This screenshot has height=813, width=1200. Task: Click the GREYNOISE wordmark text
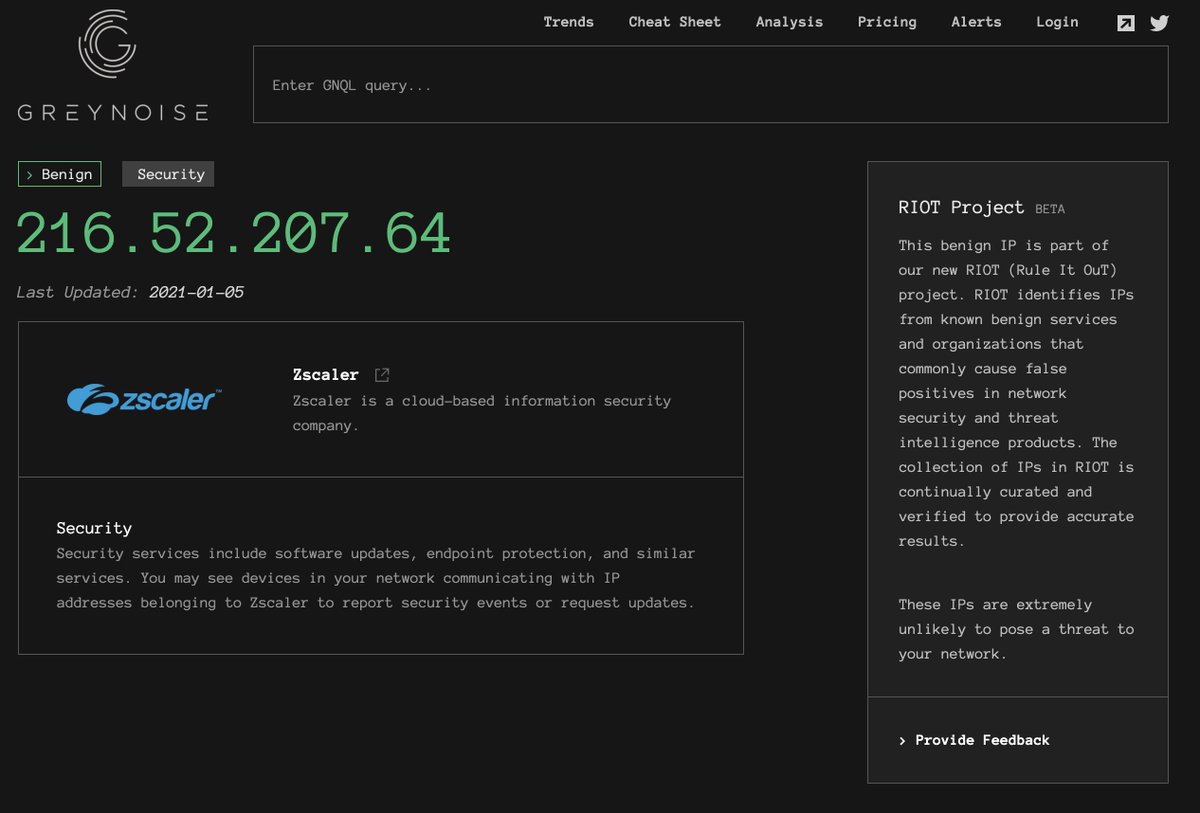pyautogui.click(x=113, y=112)
